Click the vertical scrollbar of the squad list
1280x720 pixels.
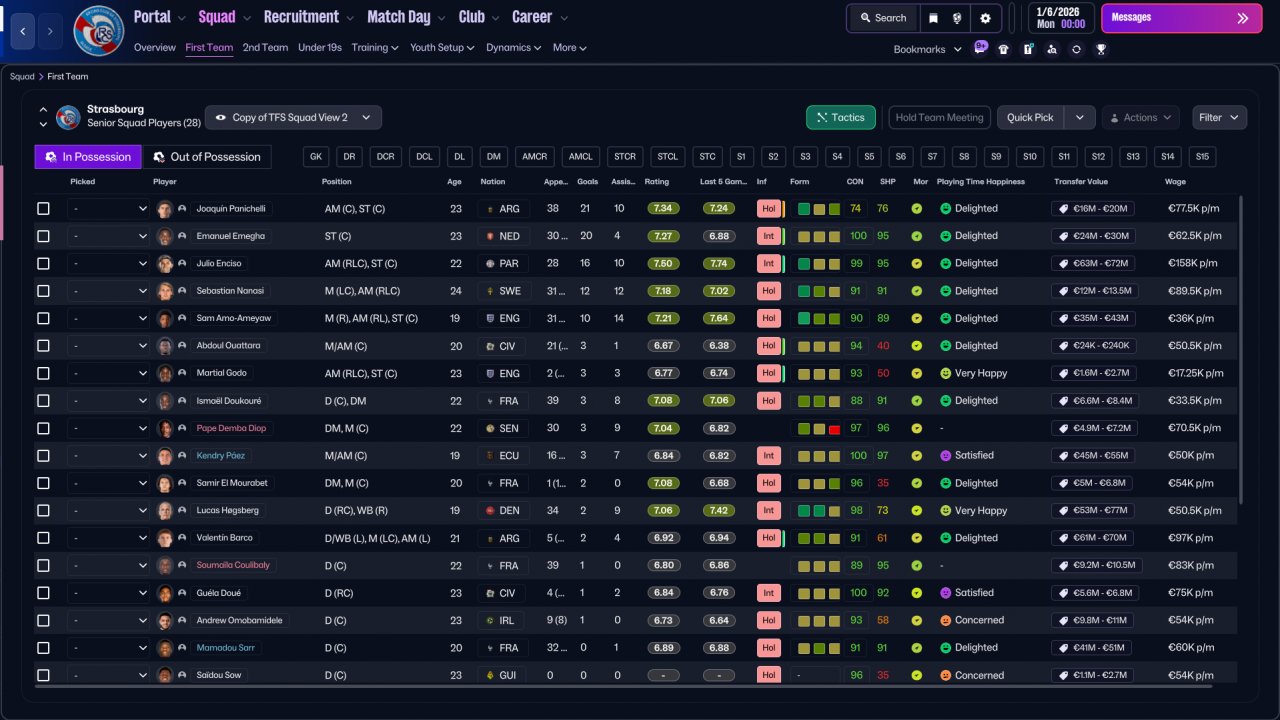pos(1241,350)
